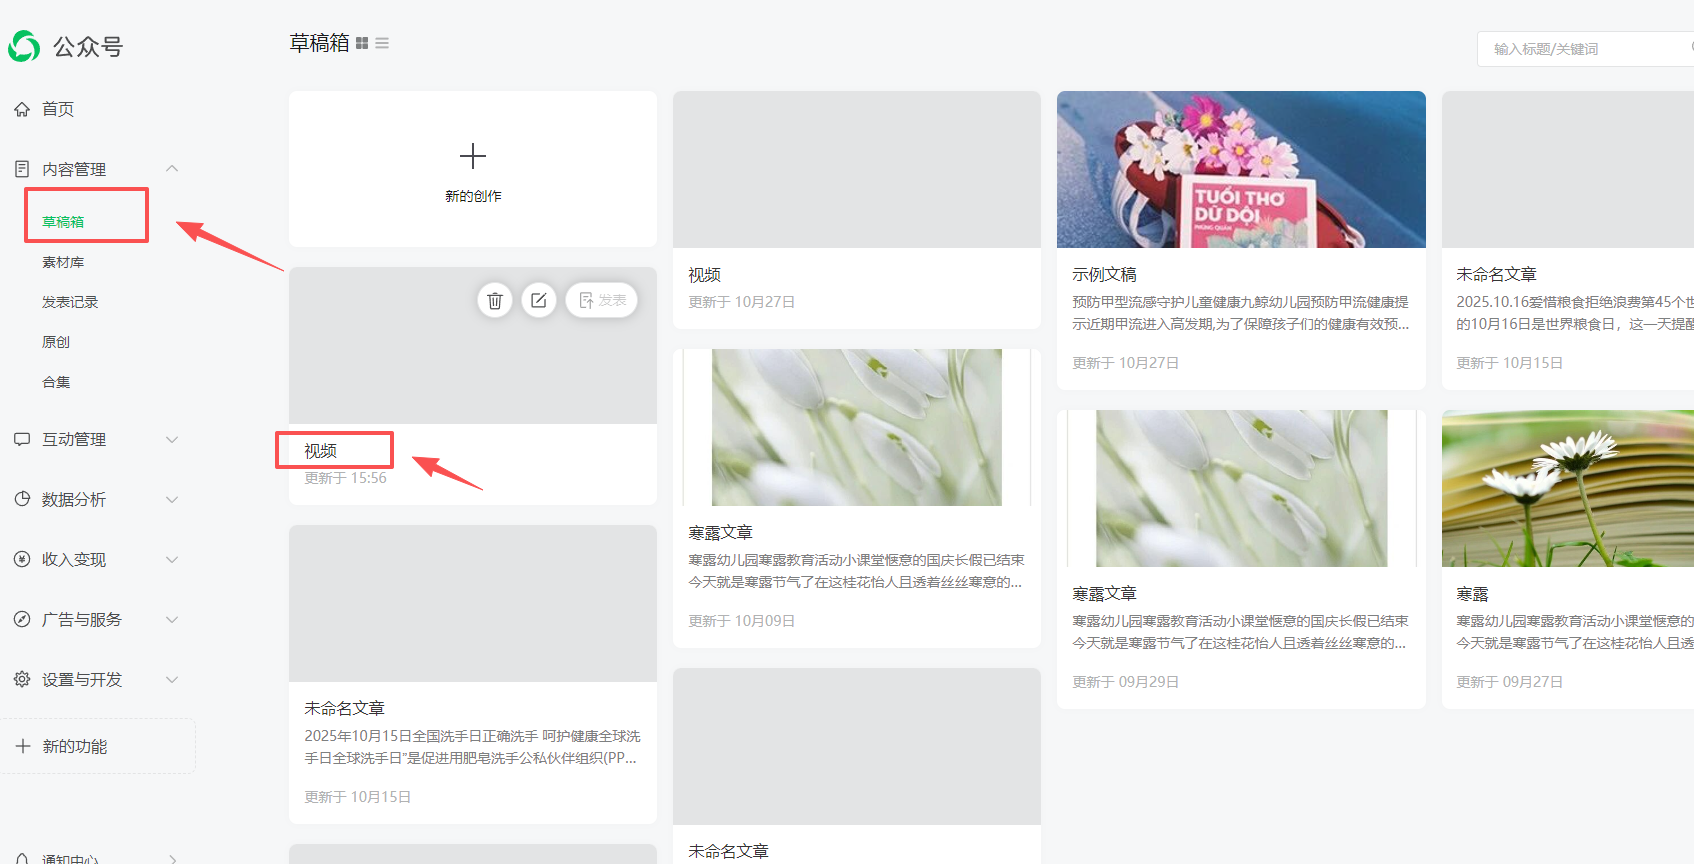The height and width of the screenshot is (864, 1694).
Task: Click the 内容管理 menu label
Action: point(74,169)
